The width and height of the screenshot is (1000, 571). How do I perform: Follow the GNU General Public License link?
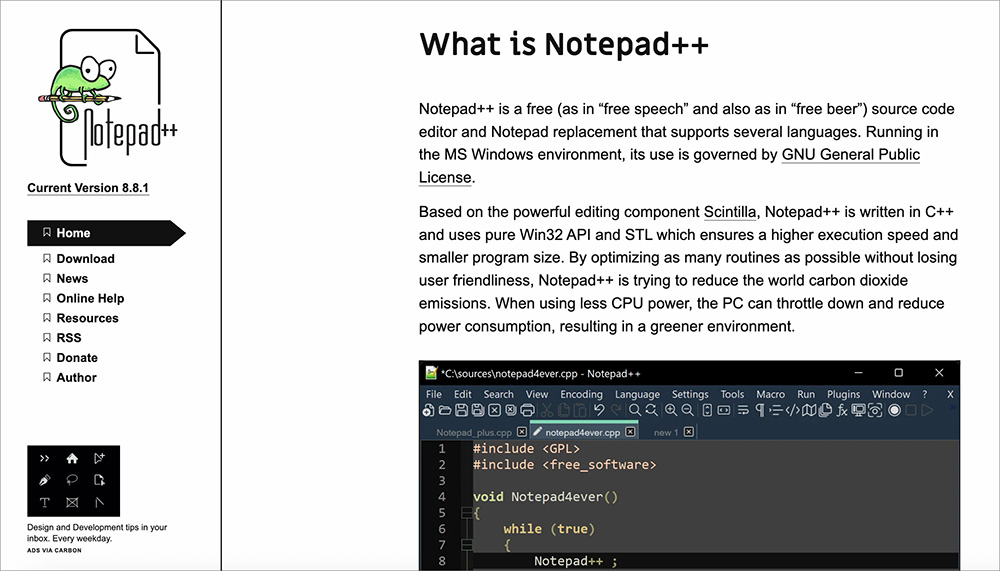(x=851, y=154)
